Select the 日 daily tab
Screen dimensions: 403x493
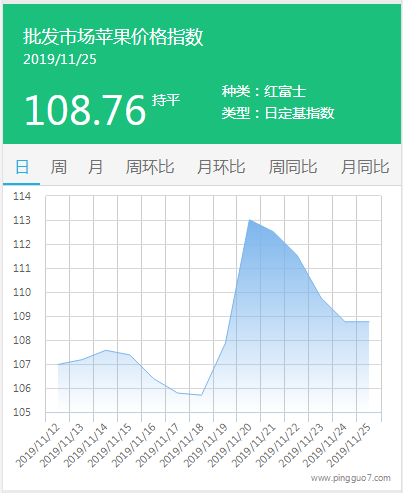coord(22,167)
